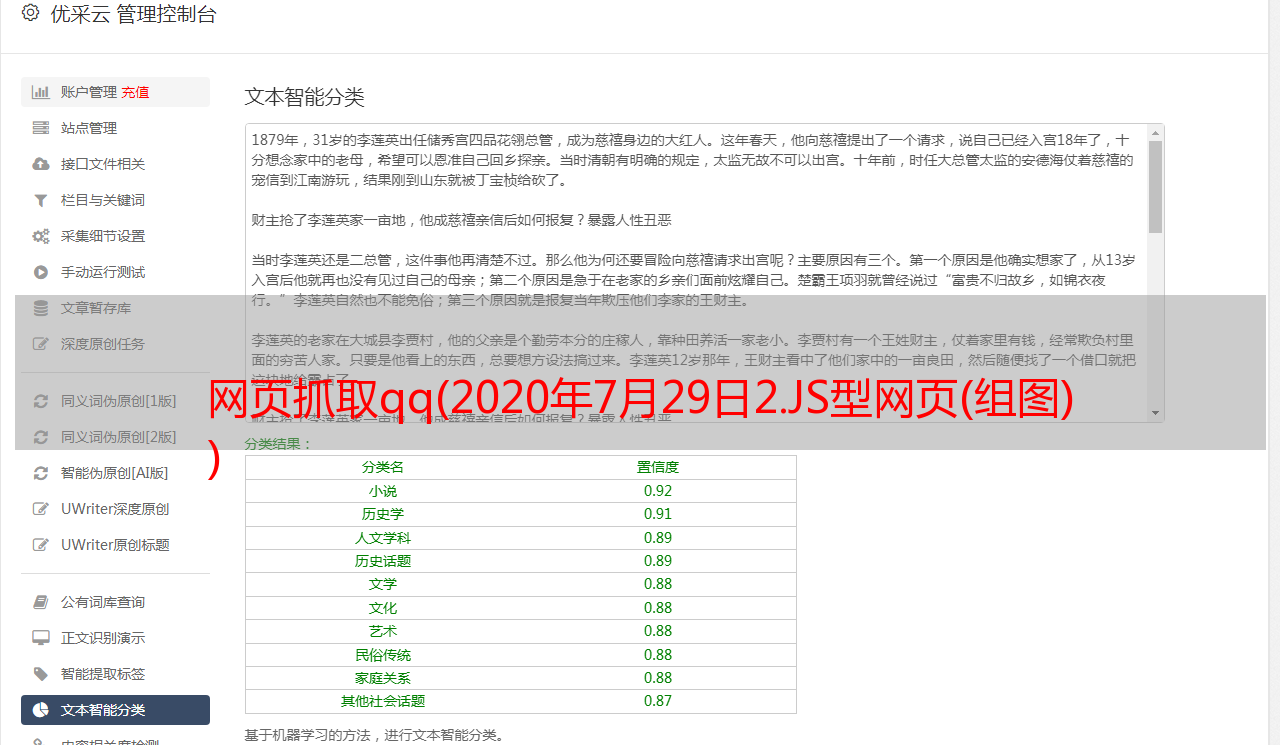Click the 历史话题 category cell
This screenshot has width=1280, height=745.
pos(383,561)
